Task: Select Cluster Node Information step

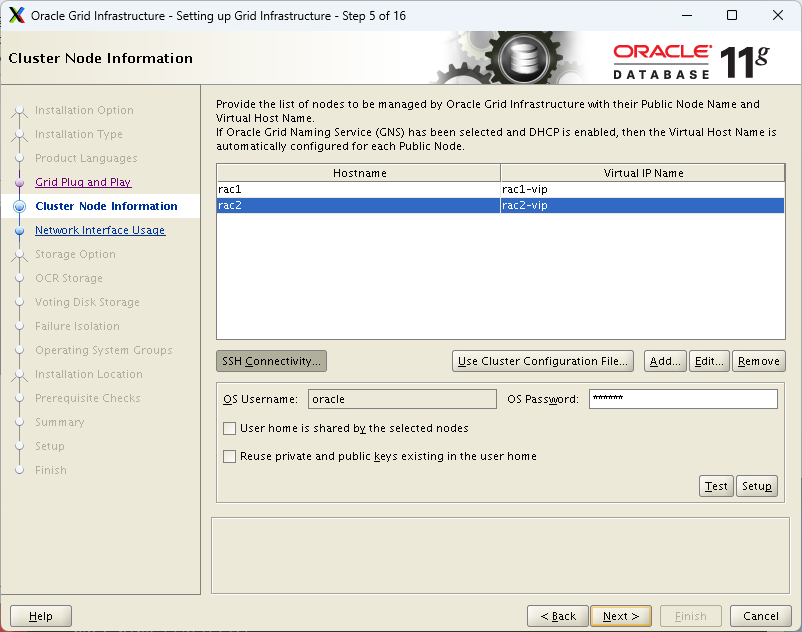Action: 106,206
